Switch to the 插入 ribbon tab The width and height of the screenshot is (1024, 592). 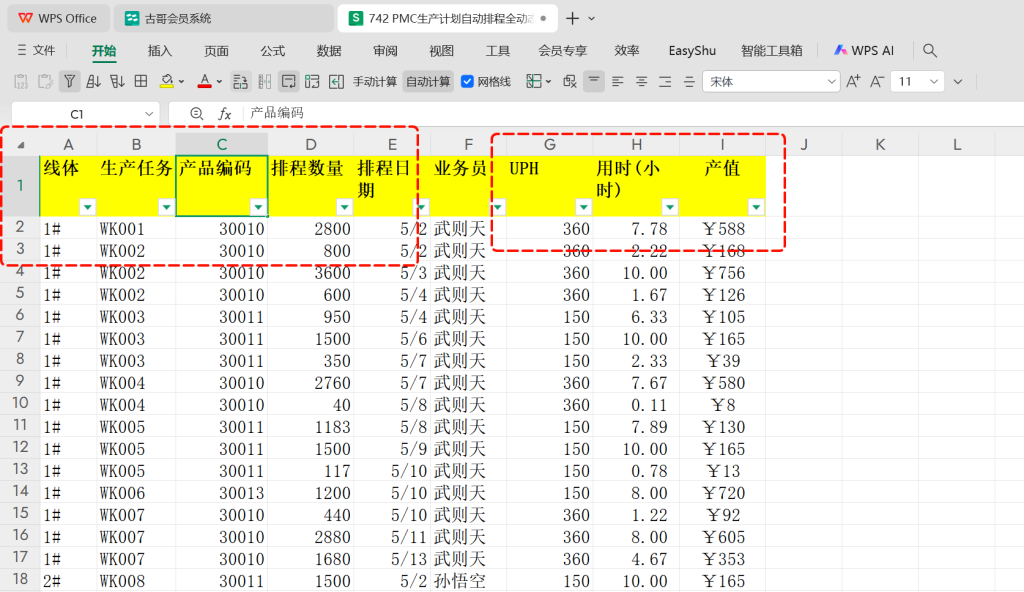click(159, 50)
